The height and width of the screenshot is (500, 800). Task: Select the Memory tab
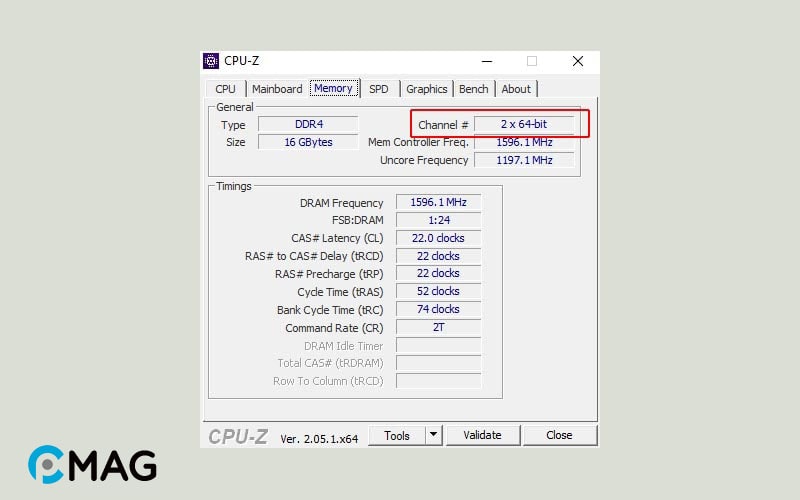point(333,88)
